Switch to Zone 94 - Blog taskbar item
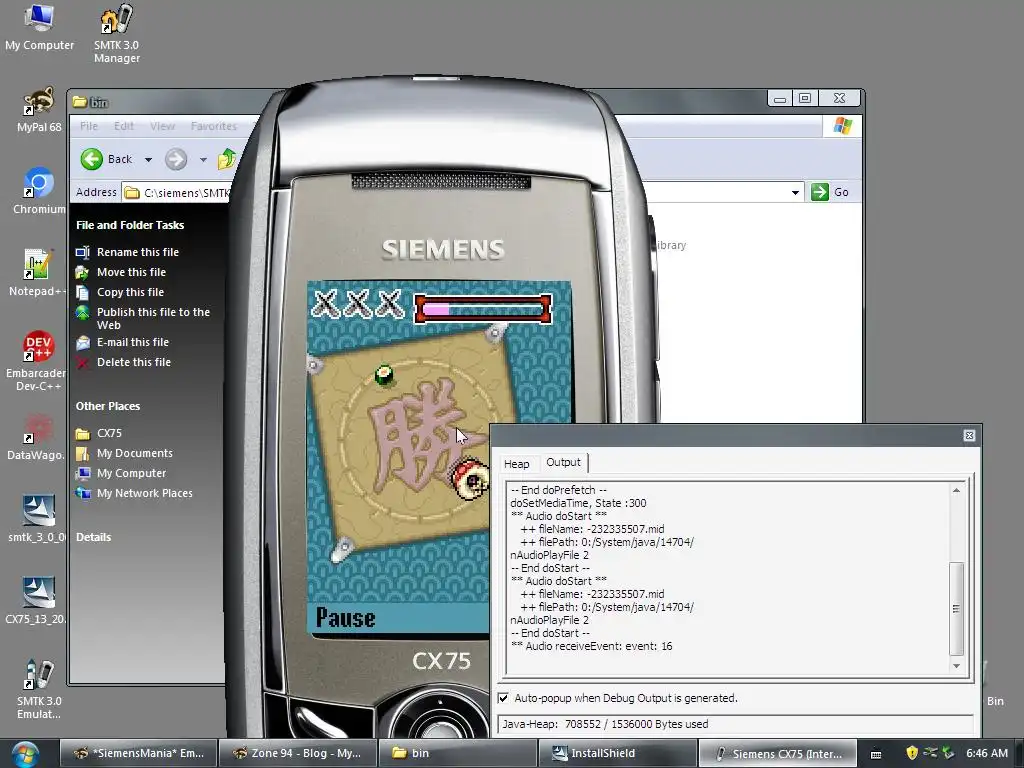 (x=298, y=754)
